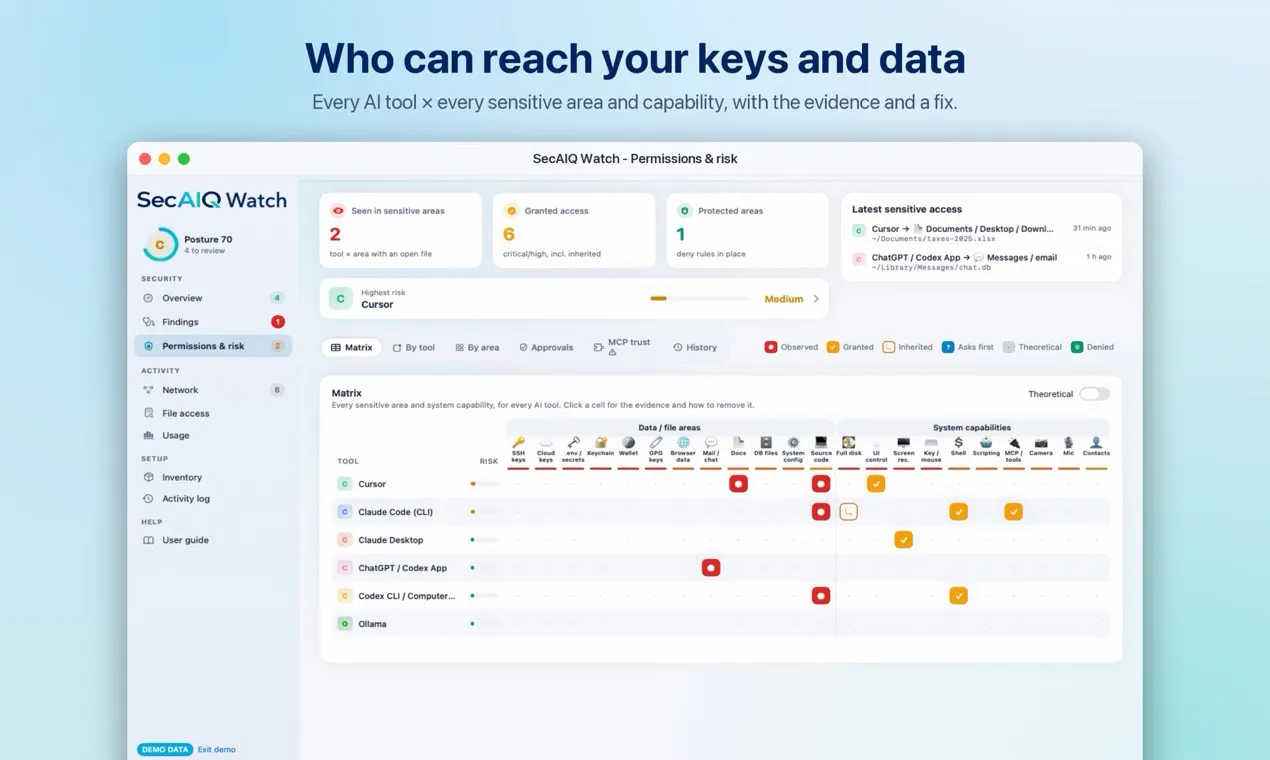Open the Approvals tab

(x=546, y=347)
